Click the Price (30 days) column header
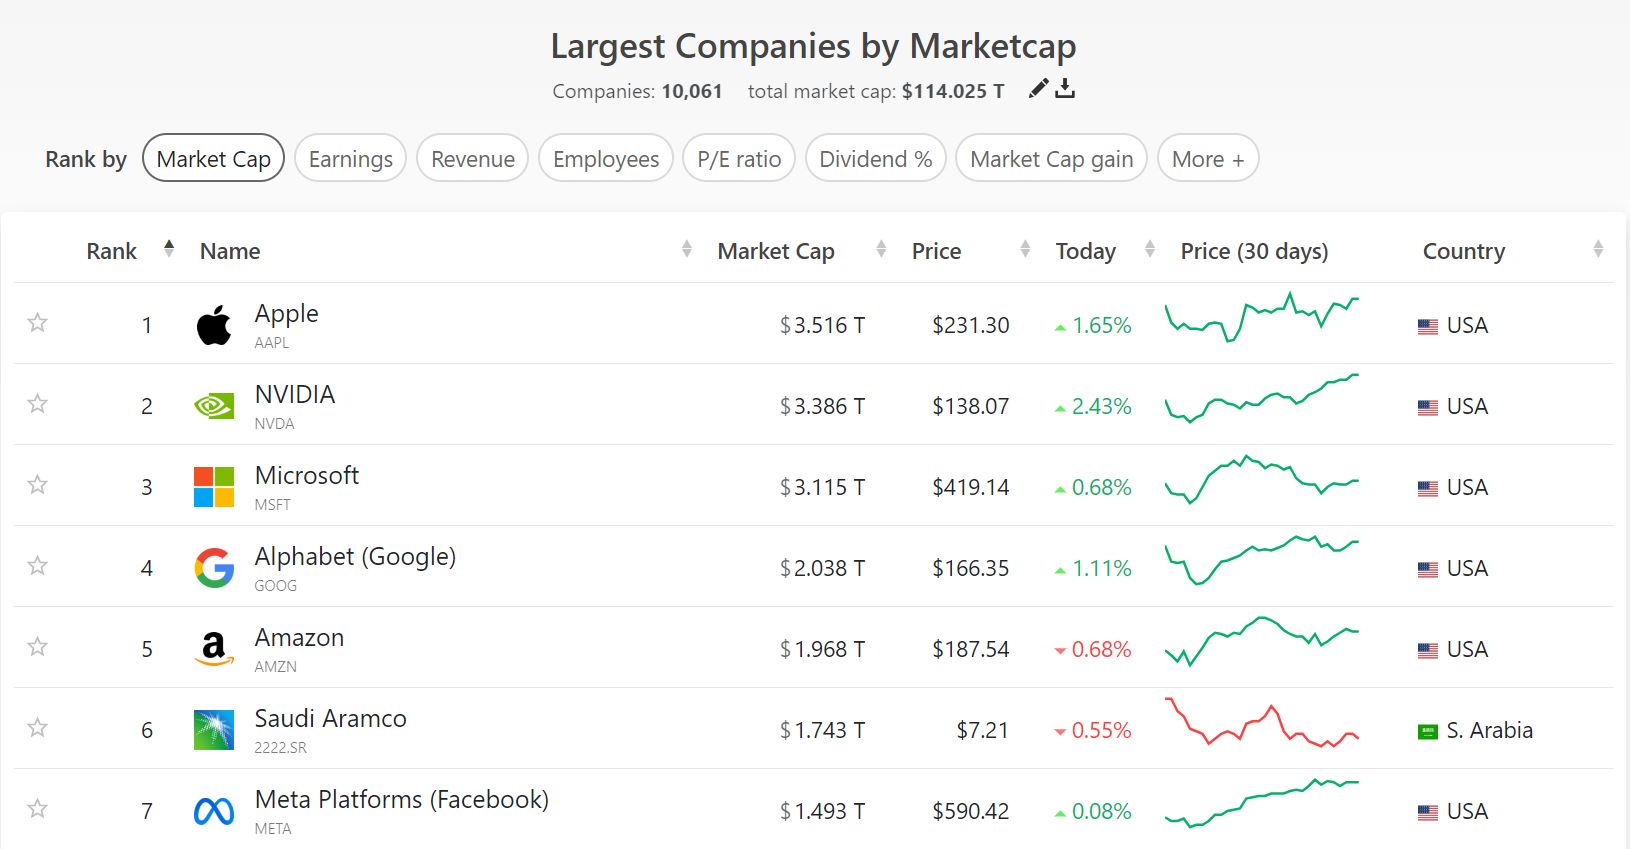The height and width of the screenshot is (849, 1630). click(x=1254, y=251)
